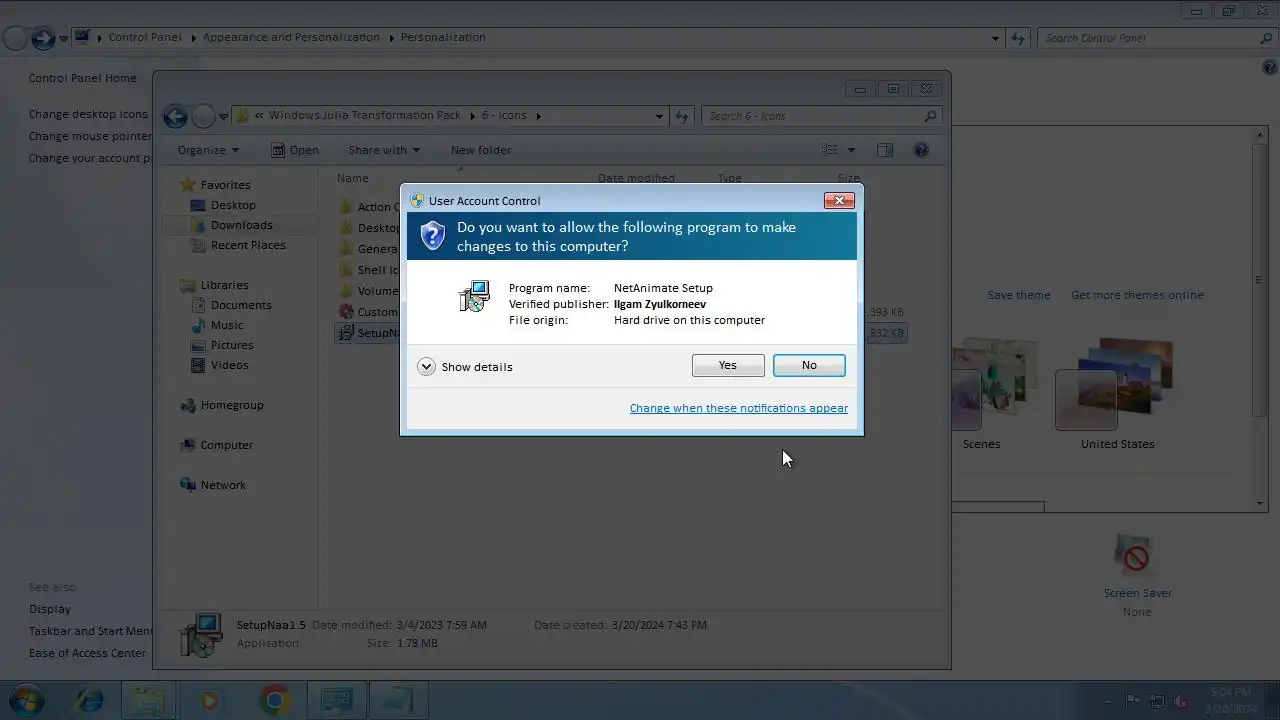
Task: Open Music library
Action: [x=227, y=325]
